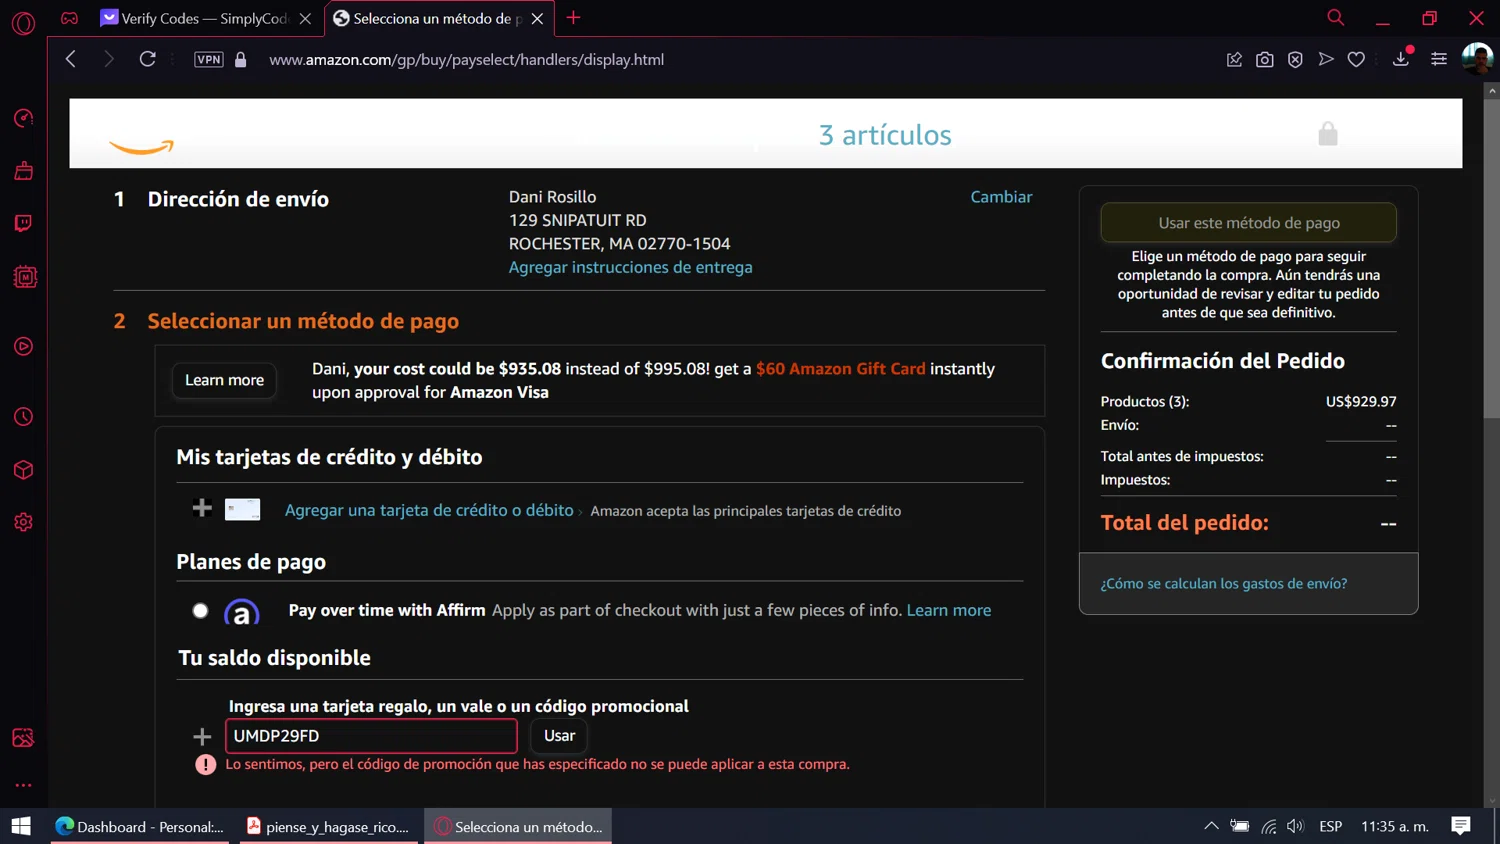Open the shopping bag sidebar icon
Screen dimensions: 1500x844
click(23, 171)
